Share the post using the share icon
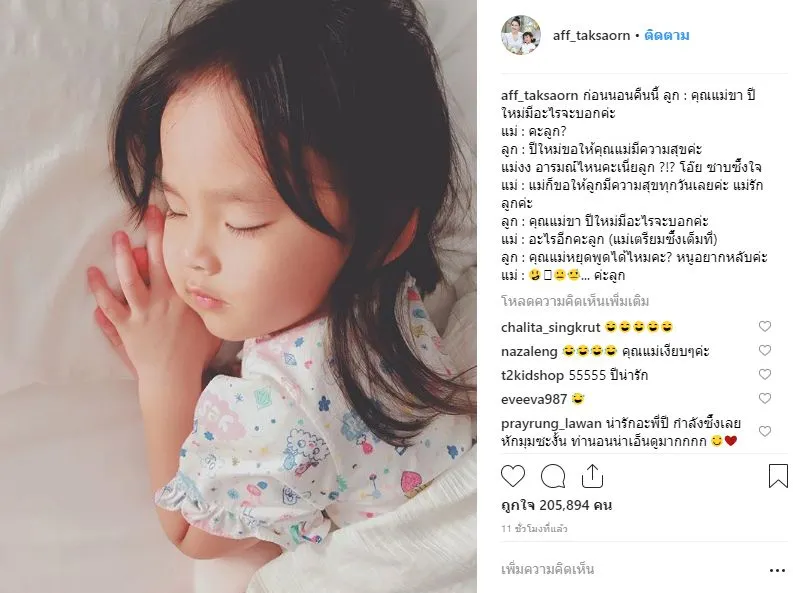 tap(592, 476)
